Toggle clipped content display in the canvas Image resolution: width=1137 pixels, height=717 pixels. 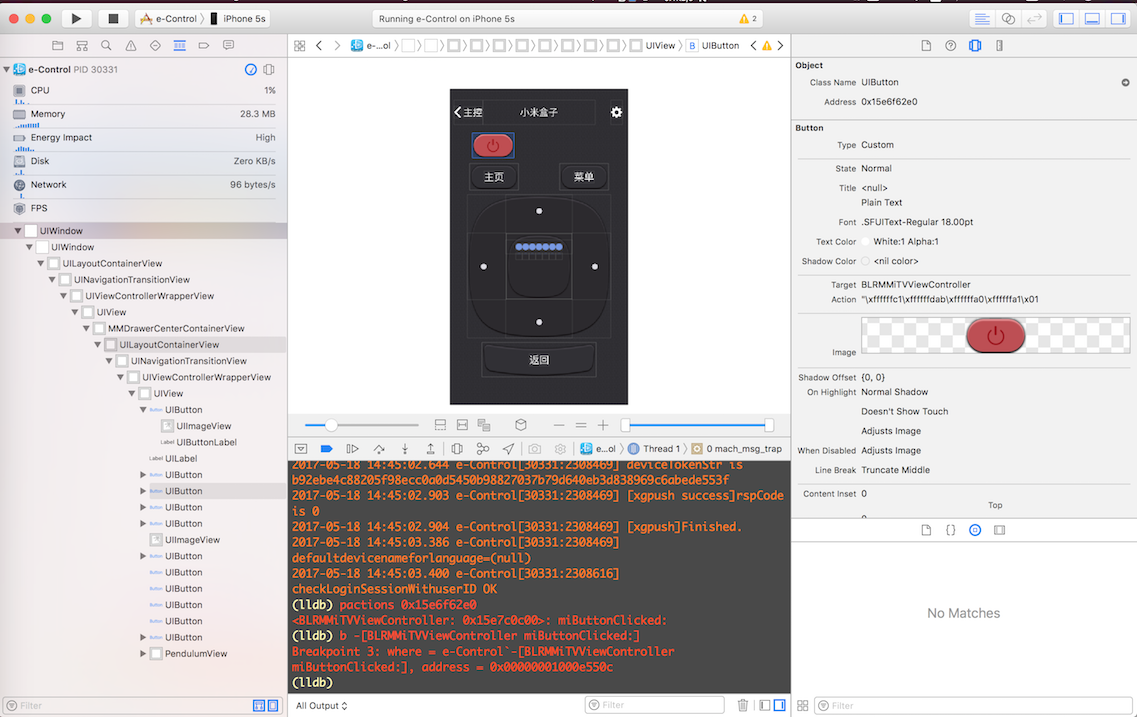[x=439, y=424]
